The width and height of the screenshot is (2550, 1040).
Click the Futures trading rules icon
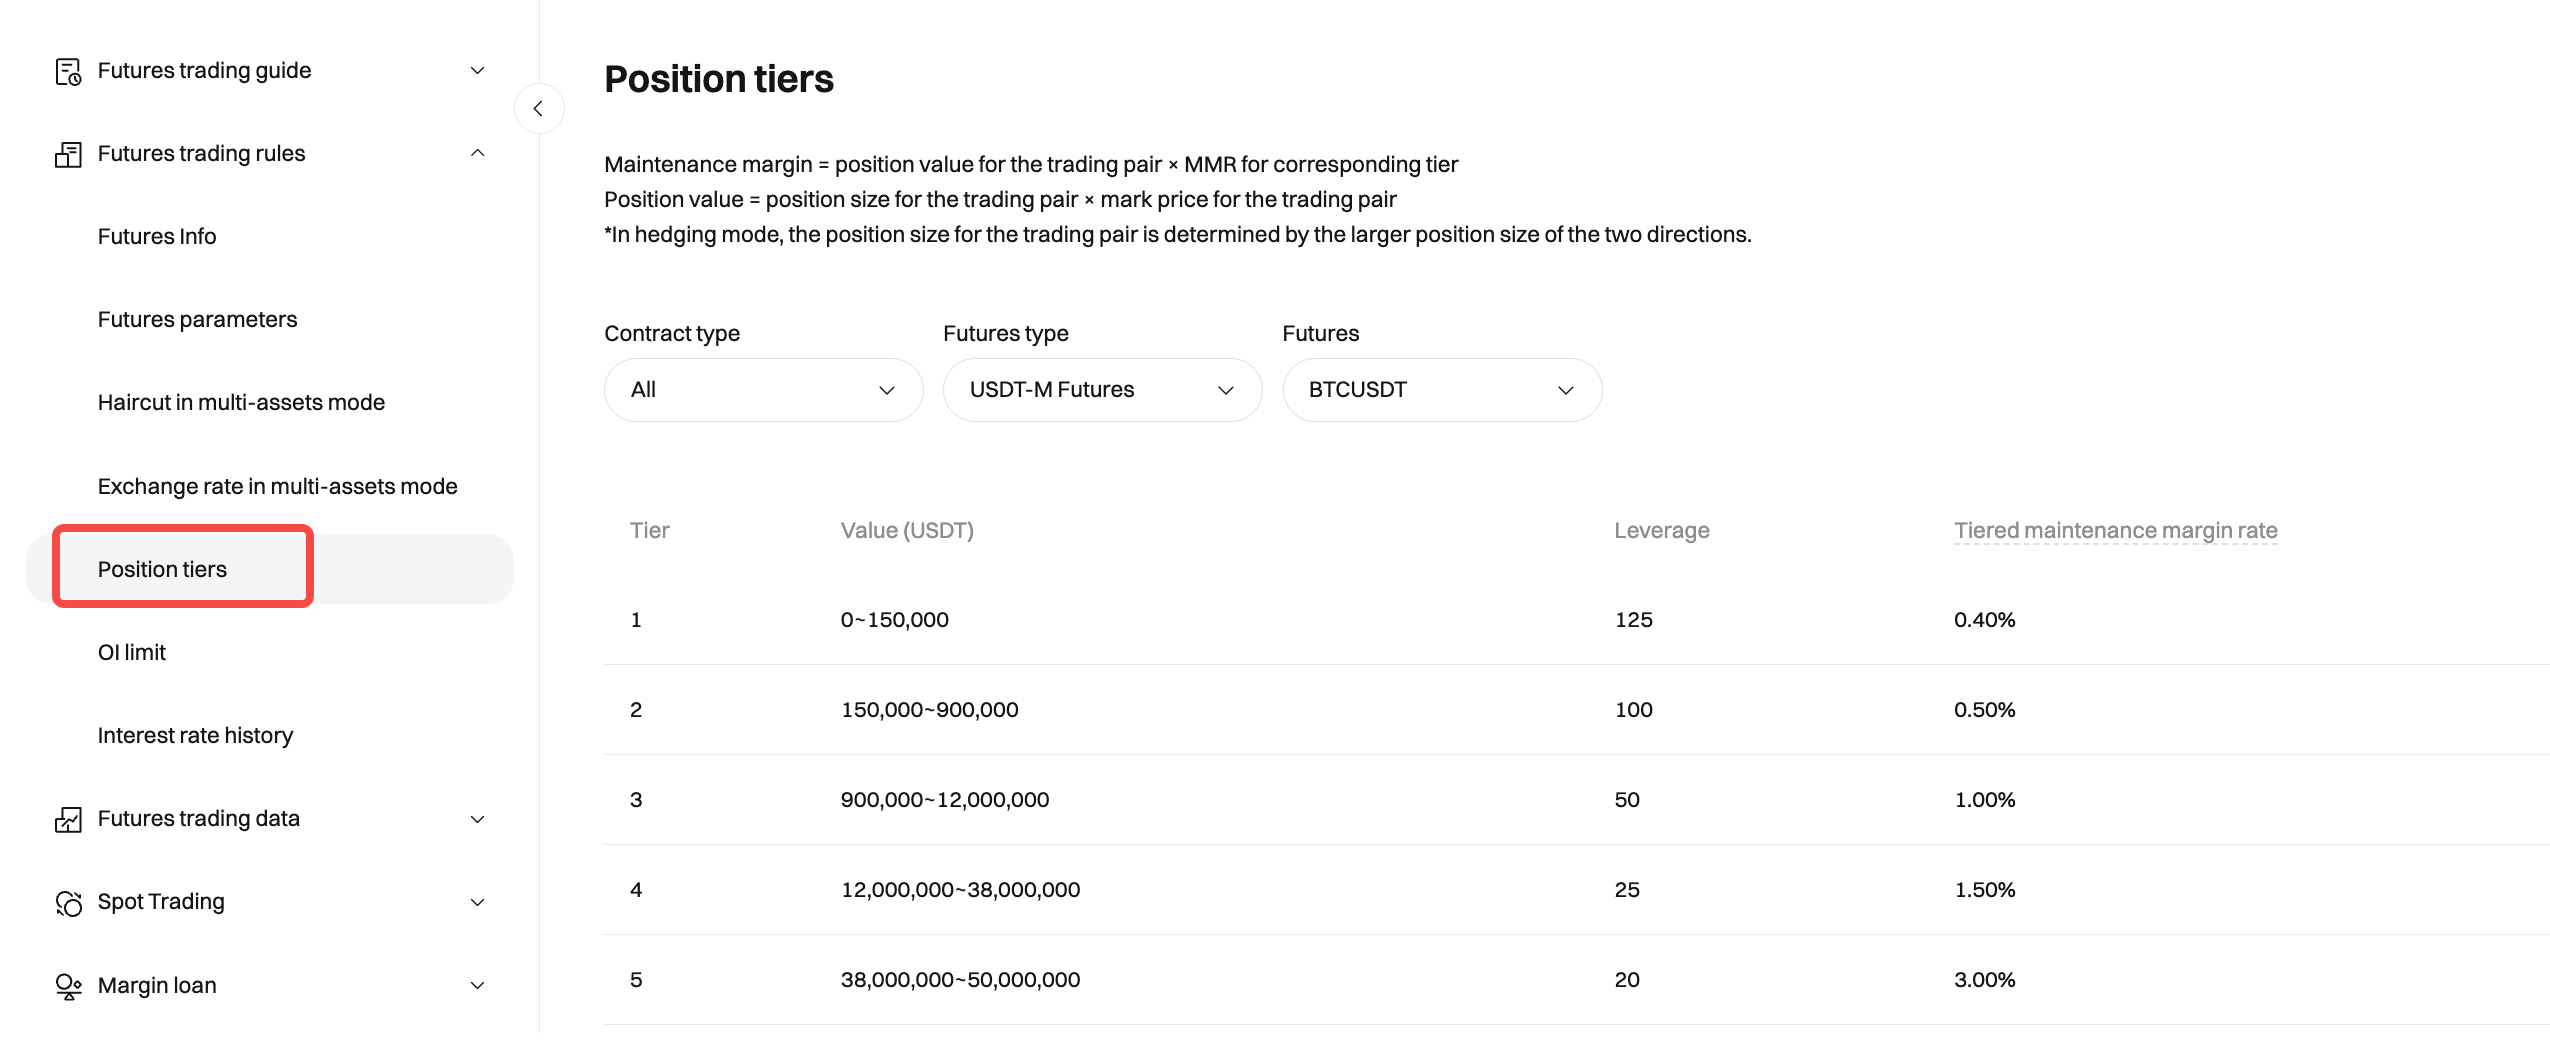[68, 154]
